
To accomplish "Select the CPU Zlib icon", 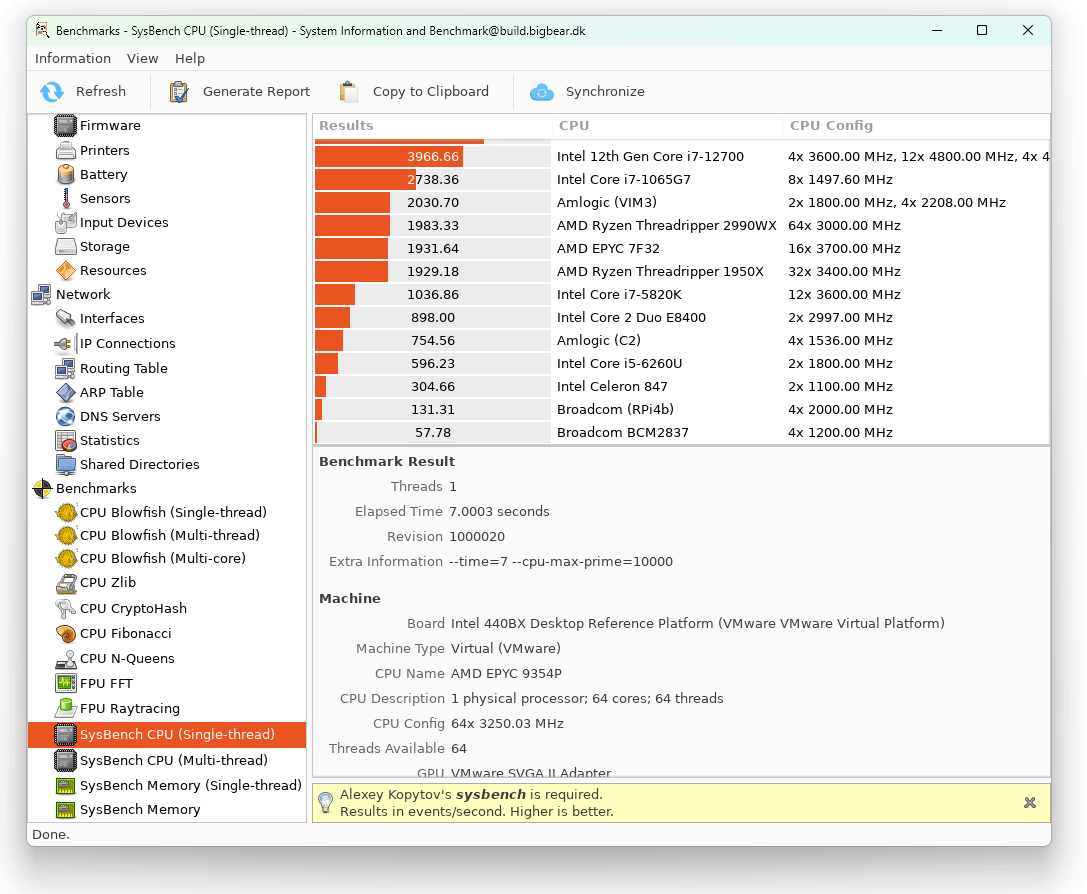I will point(66,583).
